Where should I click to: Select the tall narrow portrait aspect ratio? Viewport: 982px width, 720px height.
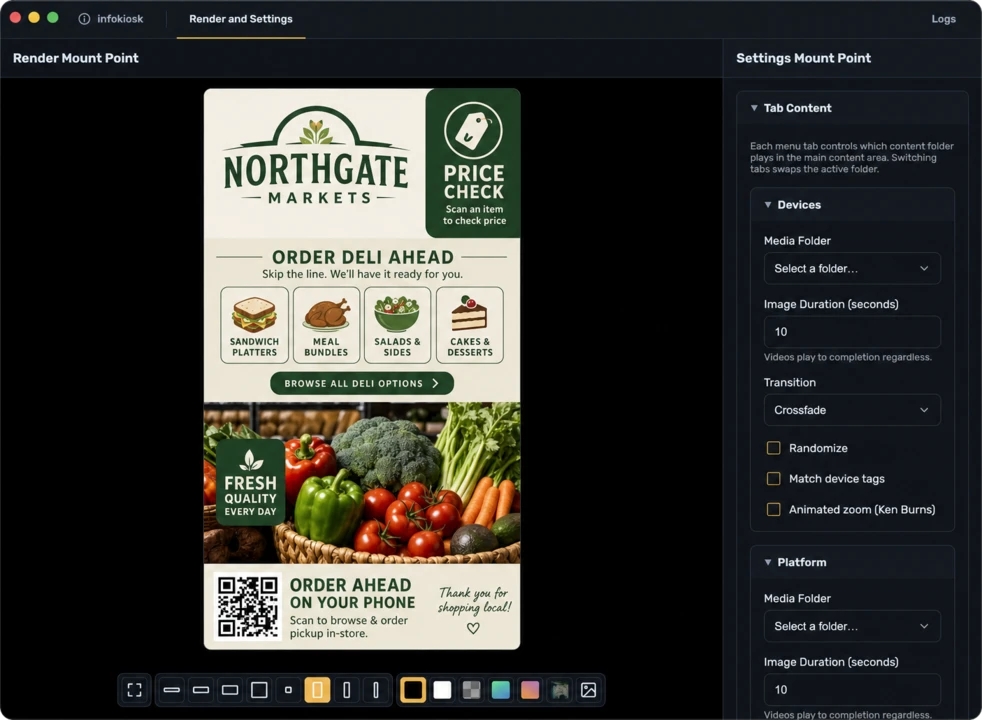pos(346,690)
